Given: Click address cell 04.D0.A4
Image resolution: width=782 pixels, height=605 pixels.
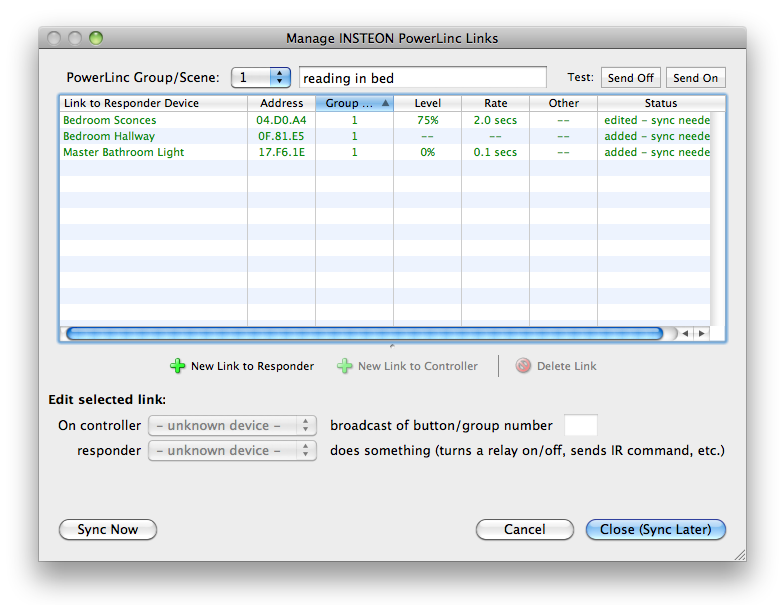Looking at the screenshot, I should click(x=281, y=120).
